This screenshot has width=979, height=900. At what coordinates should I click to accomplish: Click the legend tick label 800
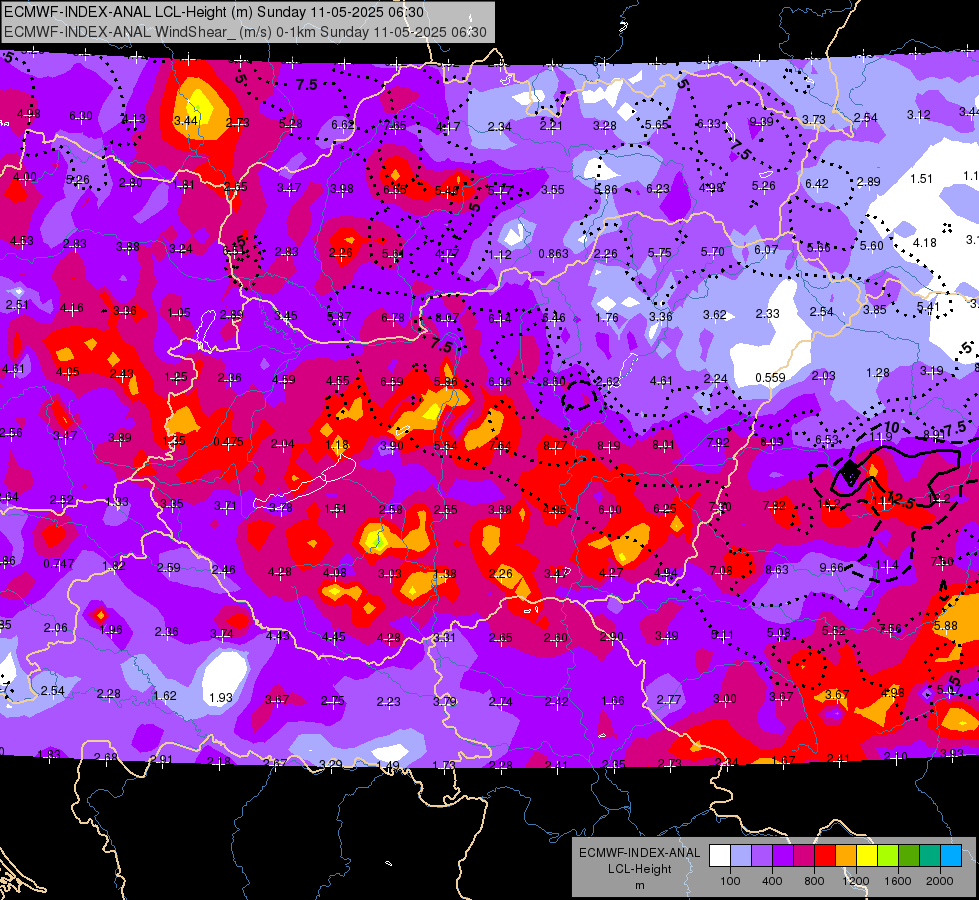pos(814,881)
